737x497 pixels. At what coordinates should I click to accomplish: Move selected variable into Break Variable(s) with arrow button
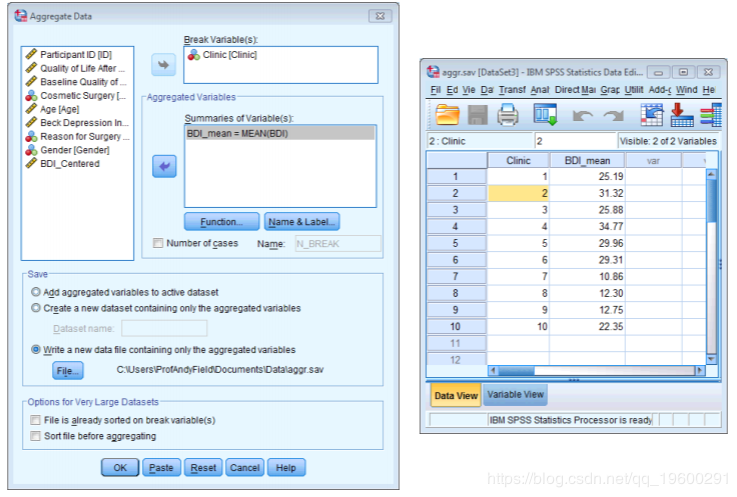[164, 64]
